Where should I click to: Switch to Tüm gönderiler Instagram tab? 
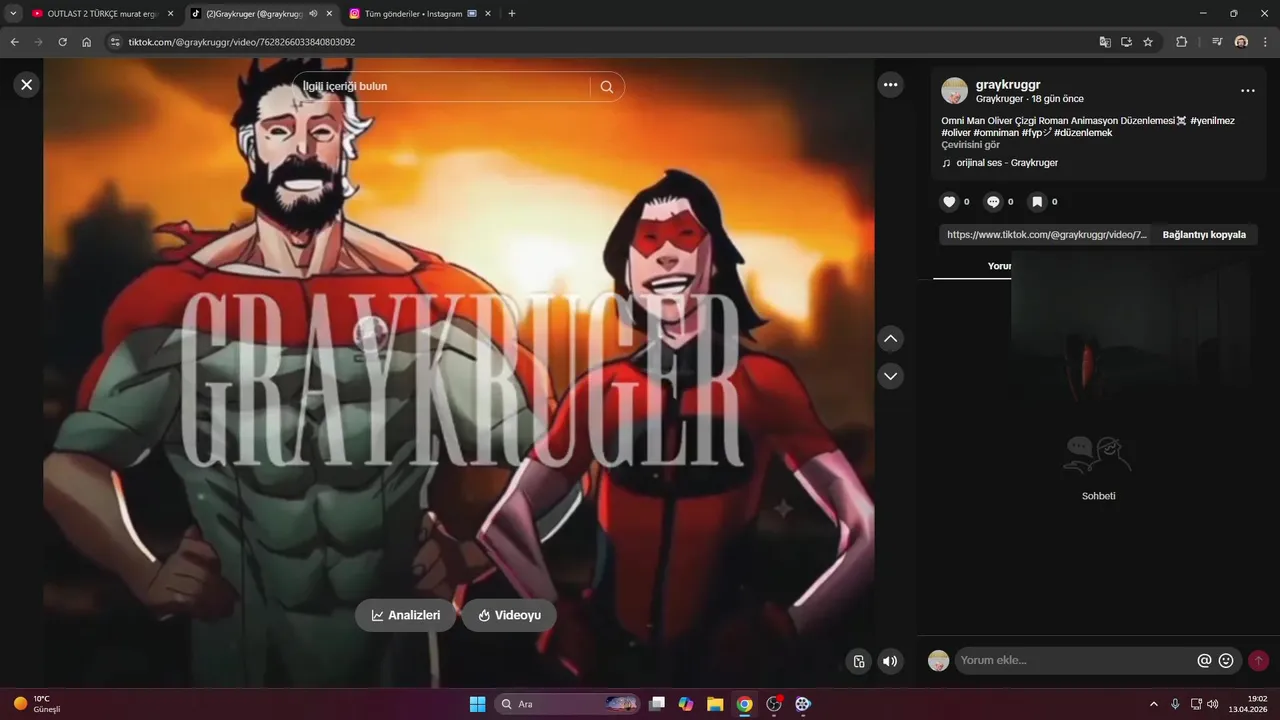(412, 14)
